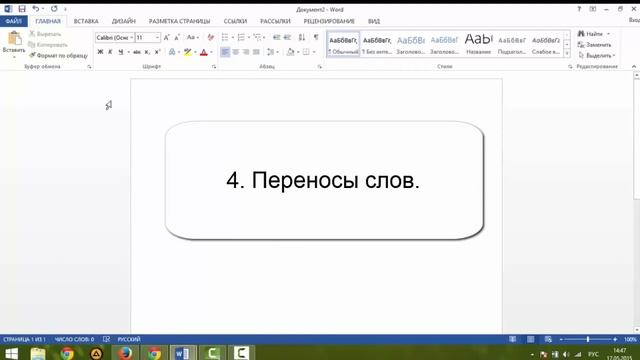
Task: Toggle strikethrough formatting
Action: point(137,52)
